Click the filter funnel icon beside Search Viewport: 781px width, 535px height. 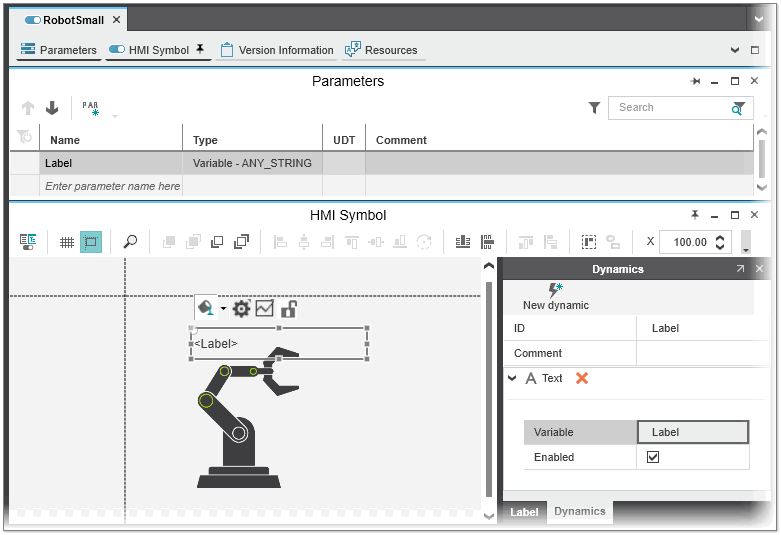point(594,108)
